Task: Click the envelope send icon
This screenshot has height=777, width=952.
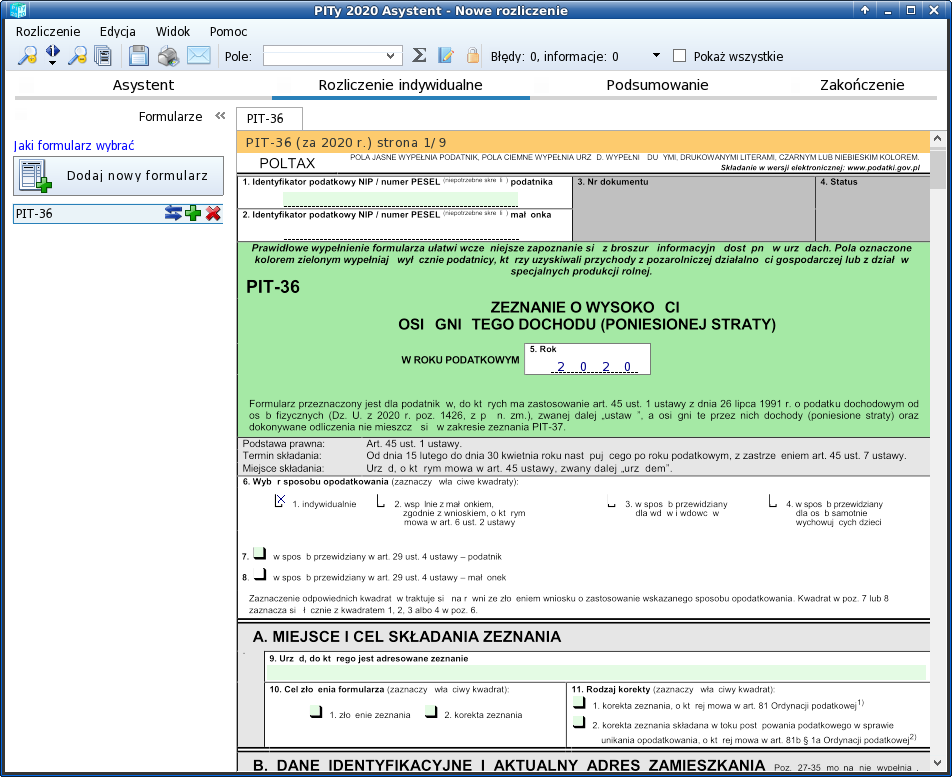Action: (x=199, y=56)
